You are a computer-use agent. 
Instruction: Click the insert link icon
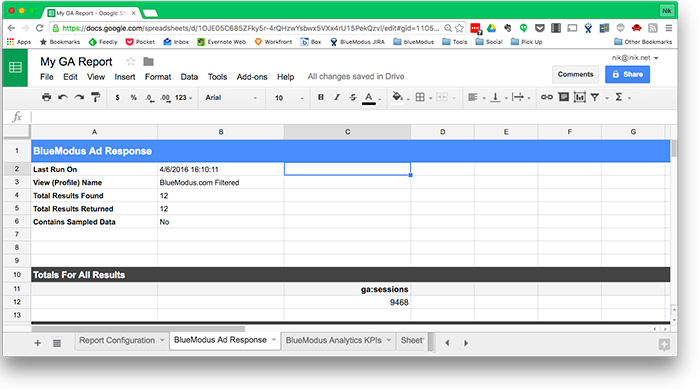click(x=547, y=97)
